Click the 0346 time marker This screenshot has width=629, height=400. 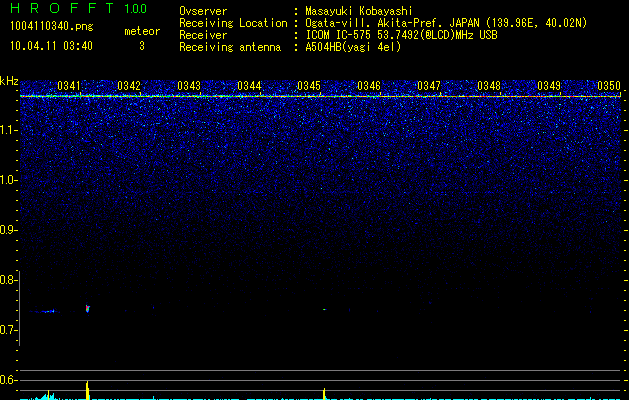(369, 86)
